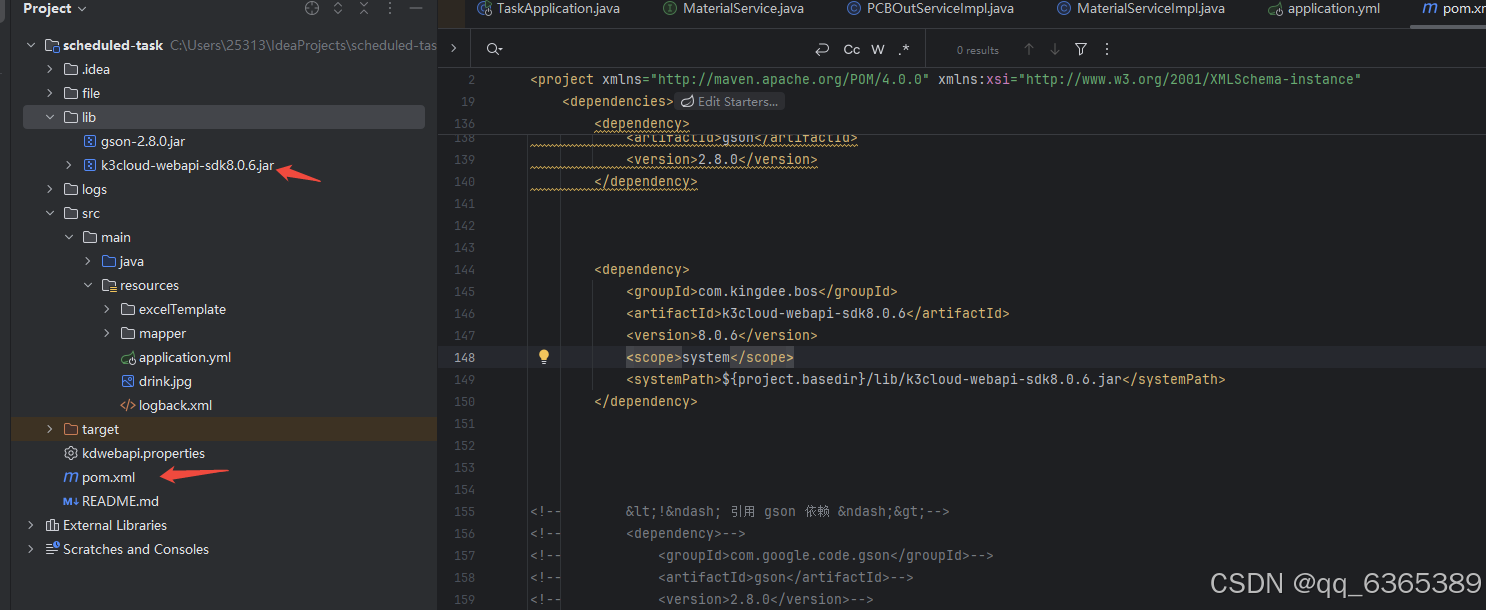This screenshot has height=610, width=1486.
Task: Enable regex search mode
Action: (x=903, y=48)
